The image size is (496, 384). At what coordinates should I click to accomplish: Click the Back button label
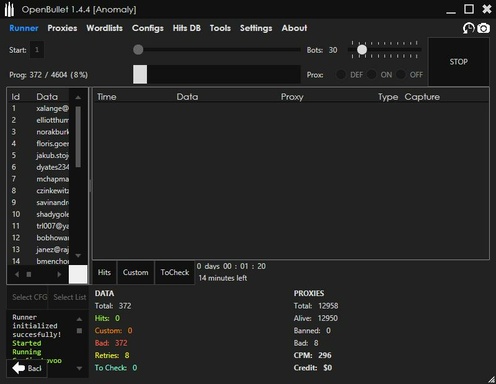[x=35, y=368]
